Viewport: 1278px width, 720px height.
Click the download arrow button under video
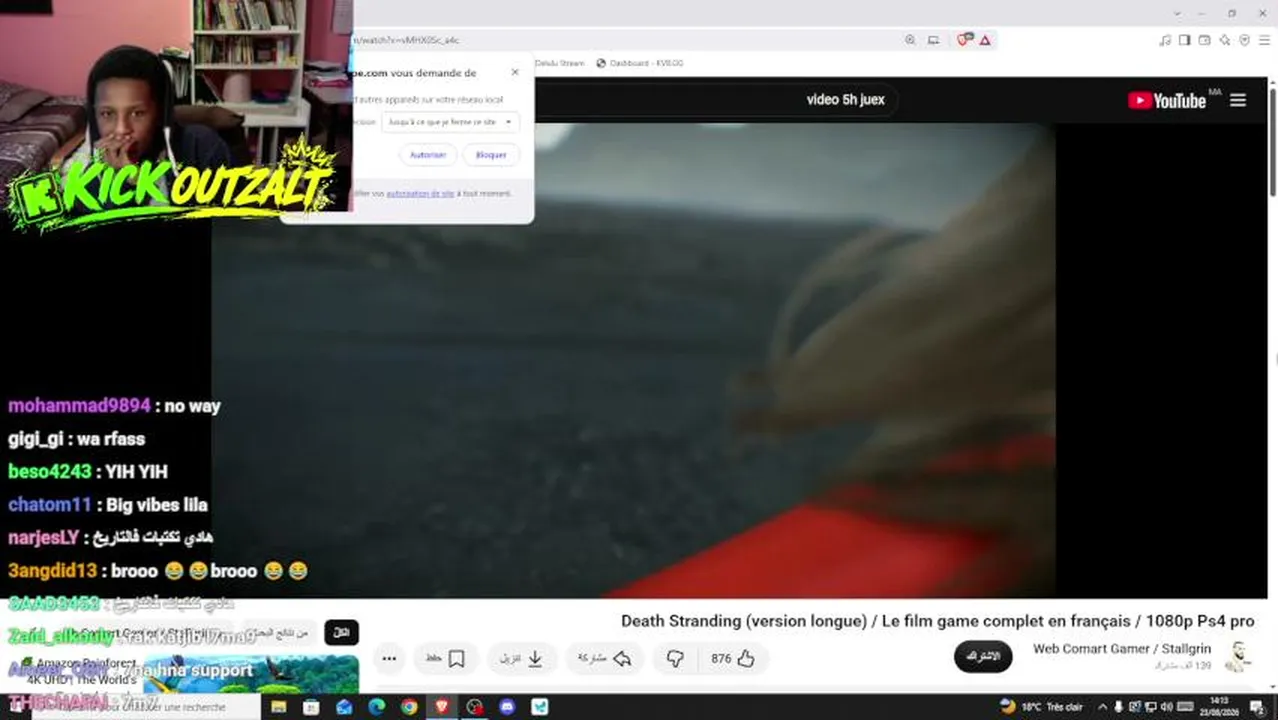(x=522, y=658)
